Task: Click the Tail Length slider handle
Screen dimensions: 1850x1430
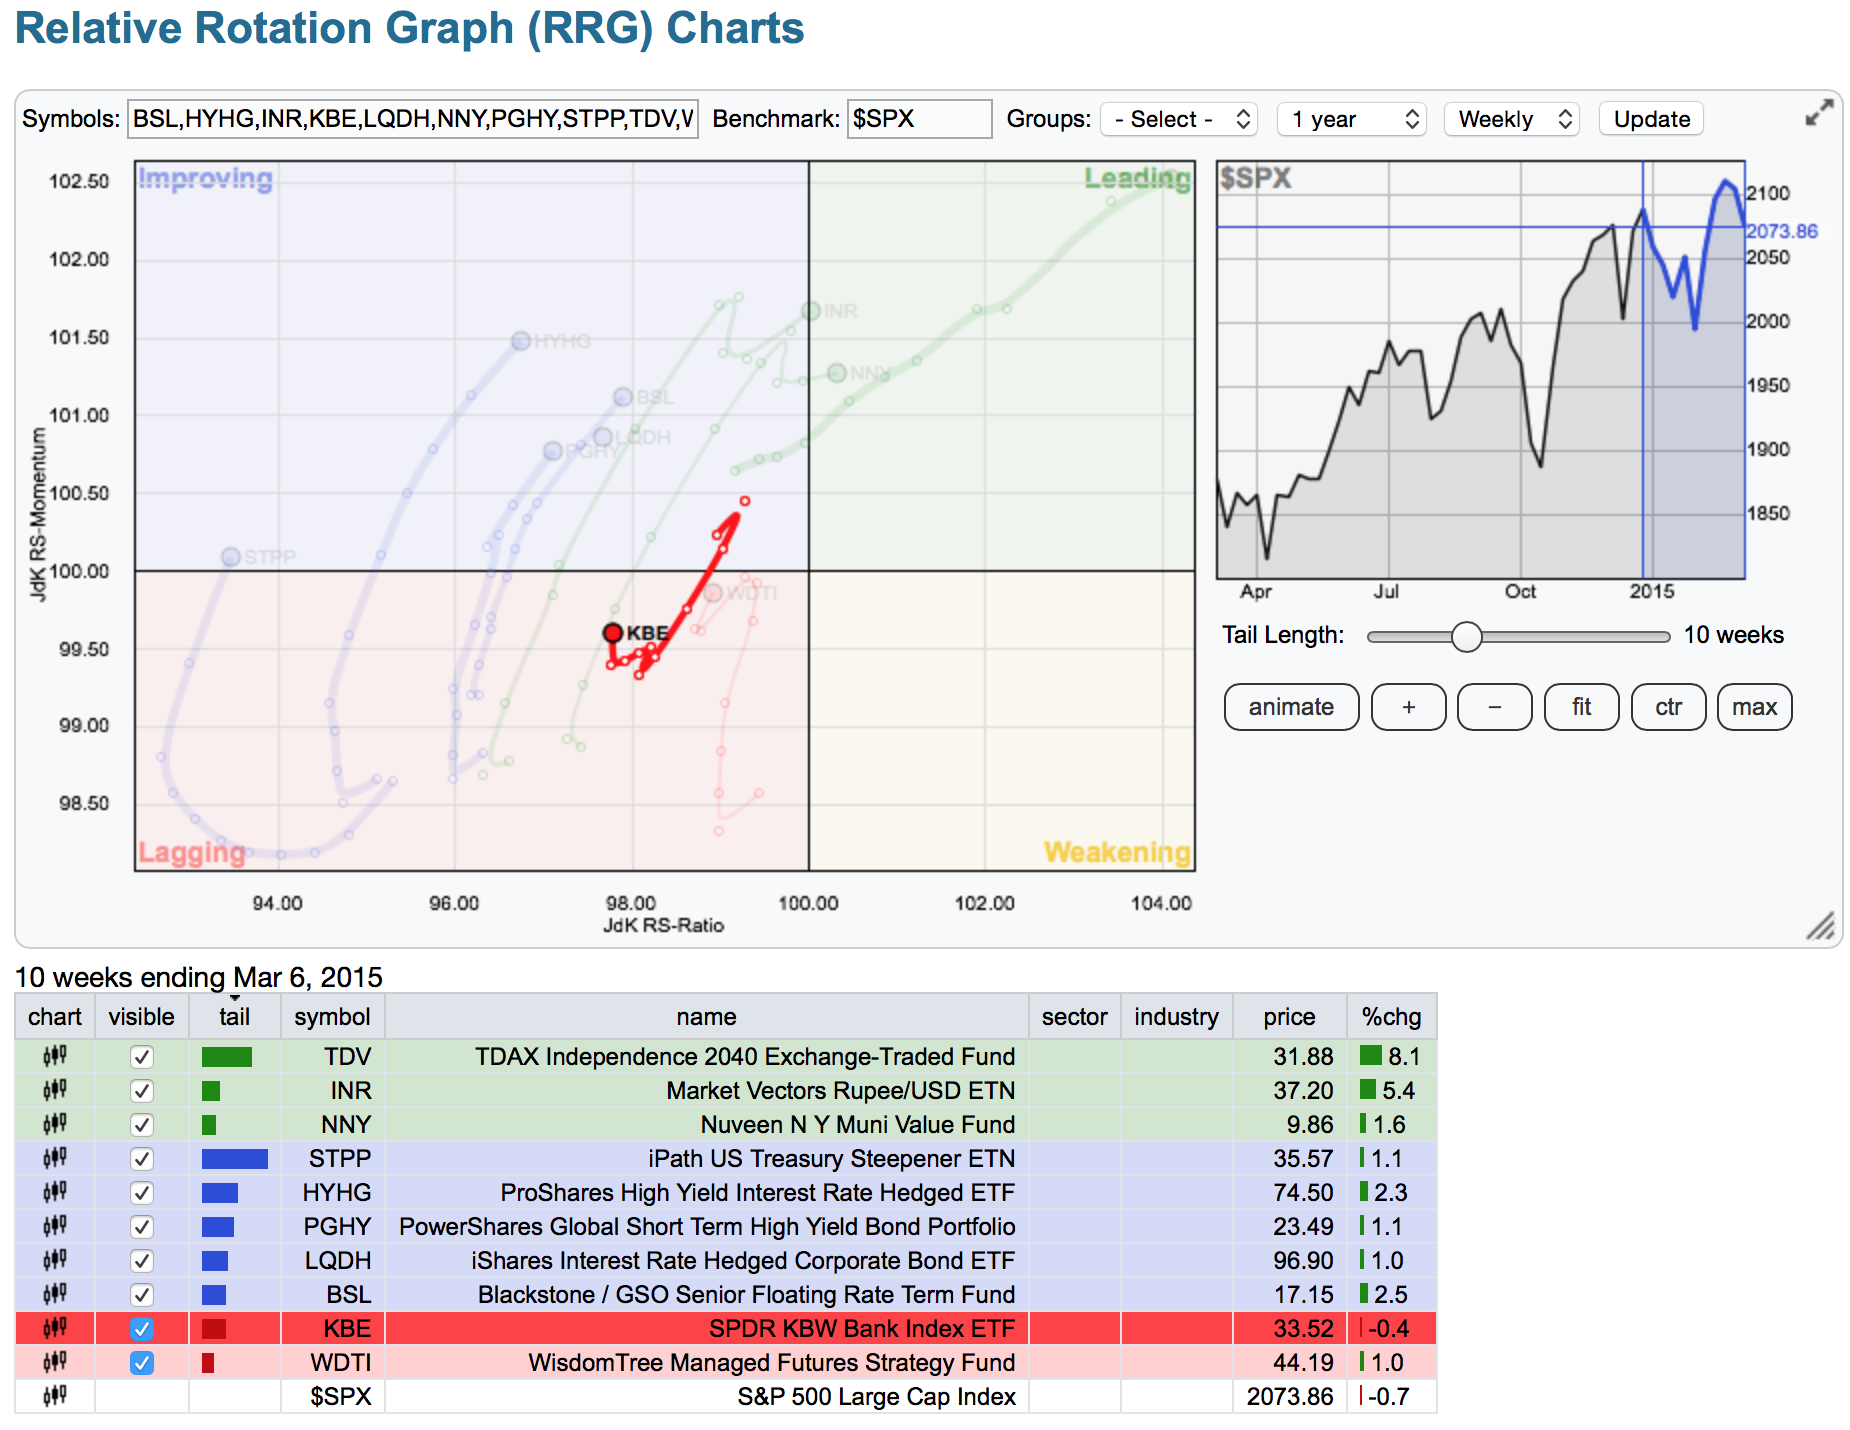Action: (x=1466, y=636)
